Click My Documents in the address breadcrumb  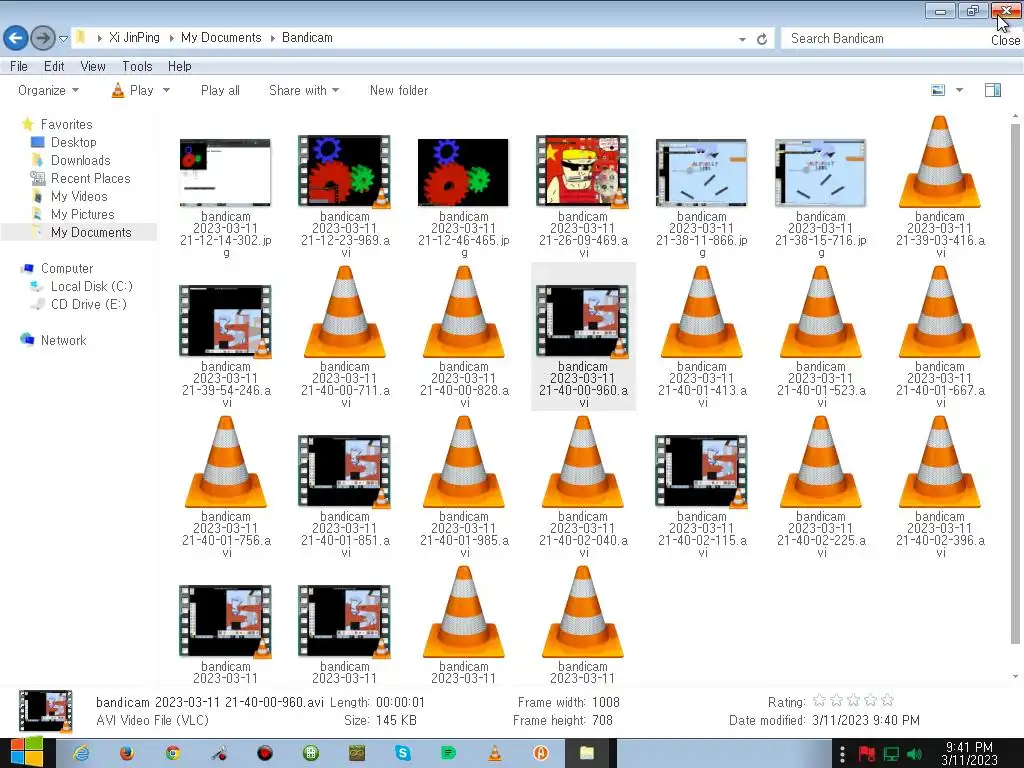[x=221, y=38]
